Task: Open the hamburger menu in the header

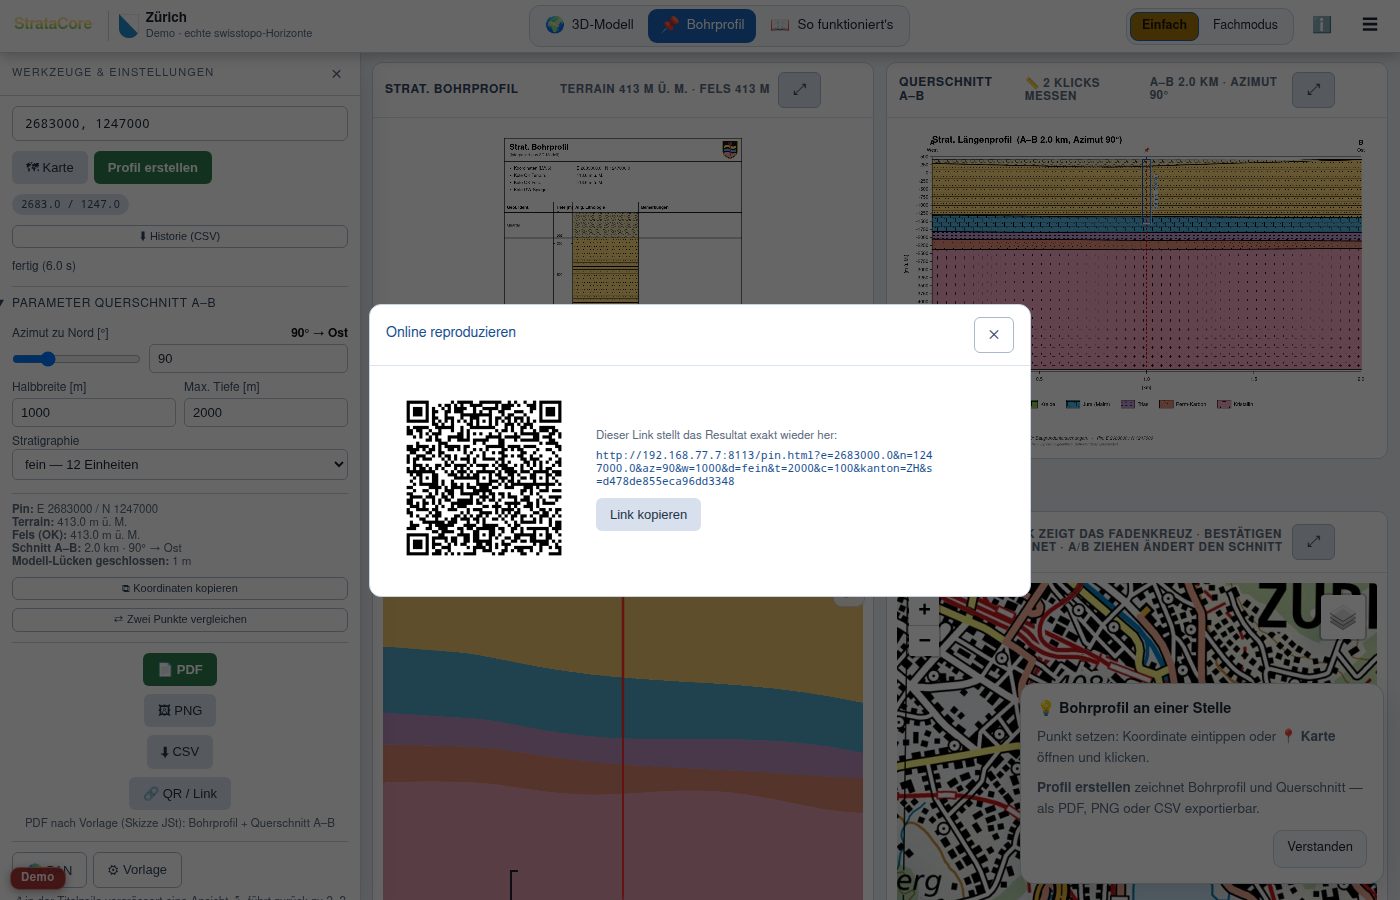Action: tap(1370, 25)
